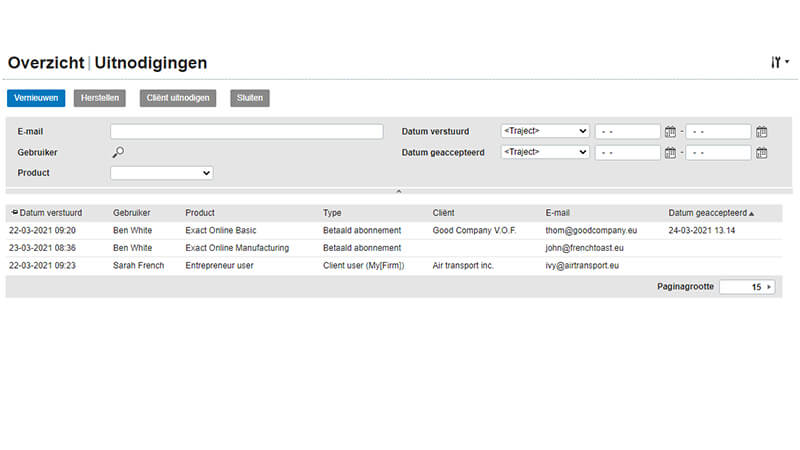Open the Datum geaccepteerd Traject dropdown
The image size is (800, 450).
(545, 152)
